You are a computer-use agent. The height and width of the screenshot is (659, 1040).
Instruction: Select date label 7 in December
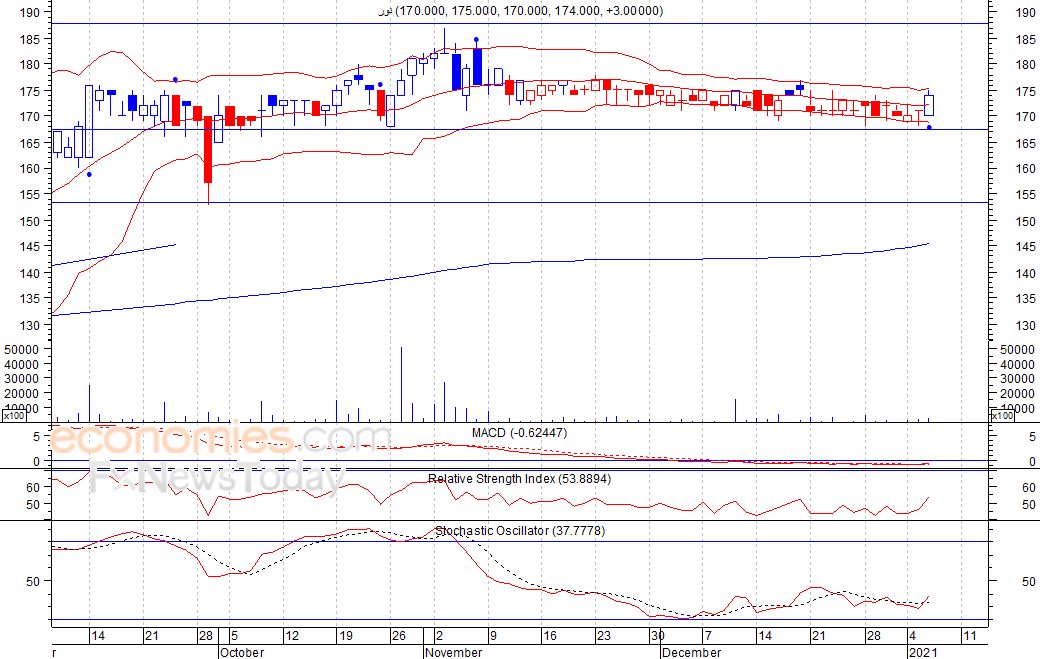click(x=708, y=636)
